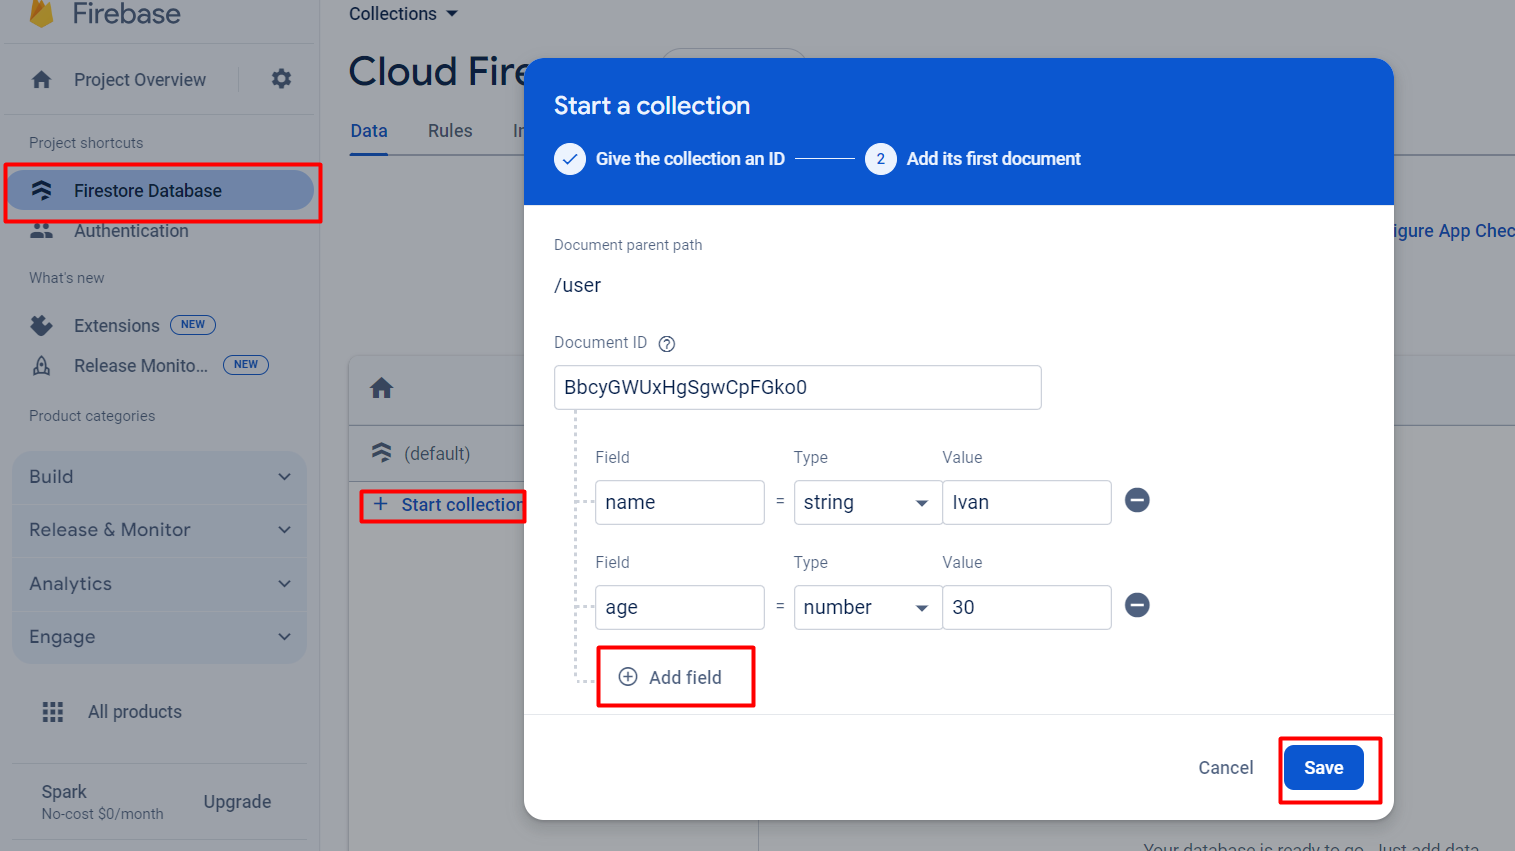The height and width of the screenshot is (851, 1515).
Task: Click the age field input
Action: (x=680, y=607)
